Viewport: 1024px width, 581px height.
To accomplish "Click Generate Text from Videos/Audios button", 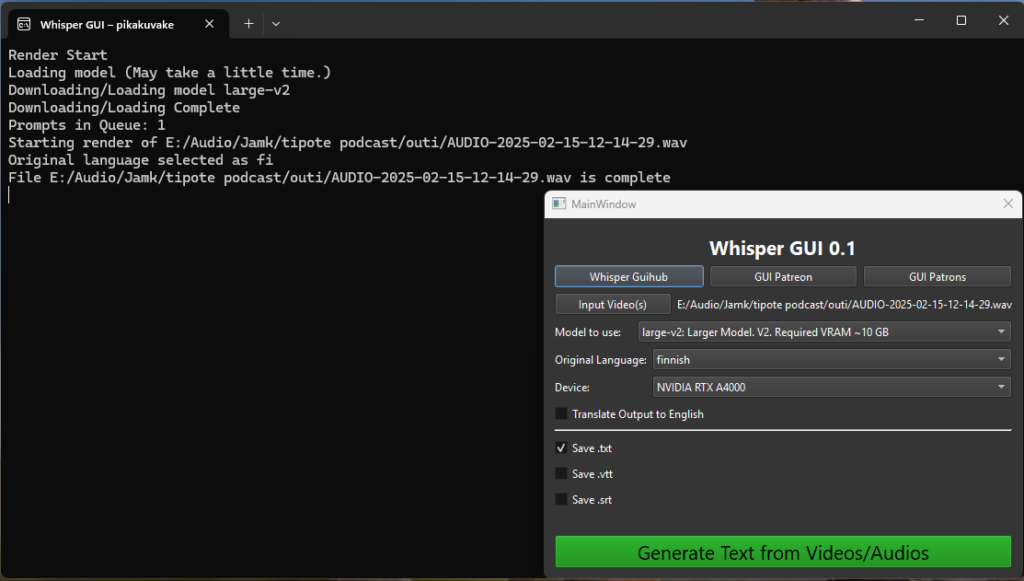I will [783, 552].
